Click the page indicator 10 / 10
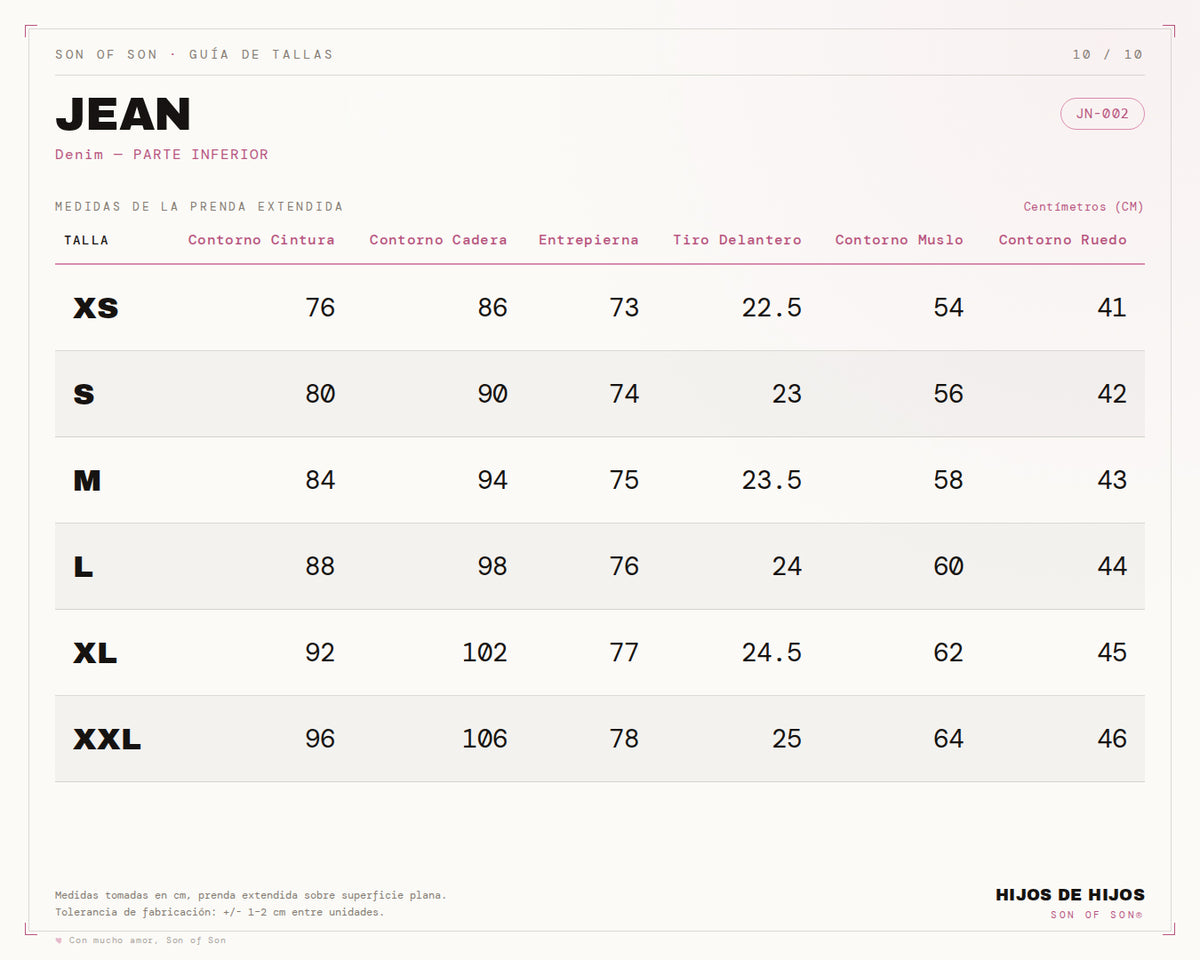Screen dimensions: 1200x960 (x=1107, y=54)
